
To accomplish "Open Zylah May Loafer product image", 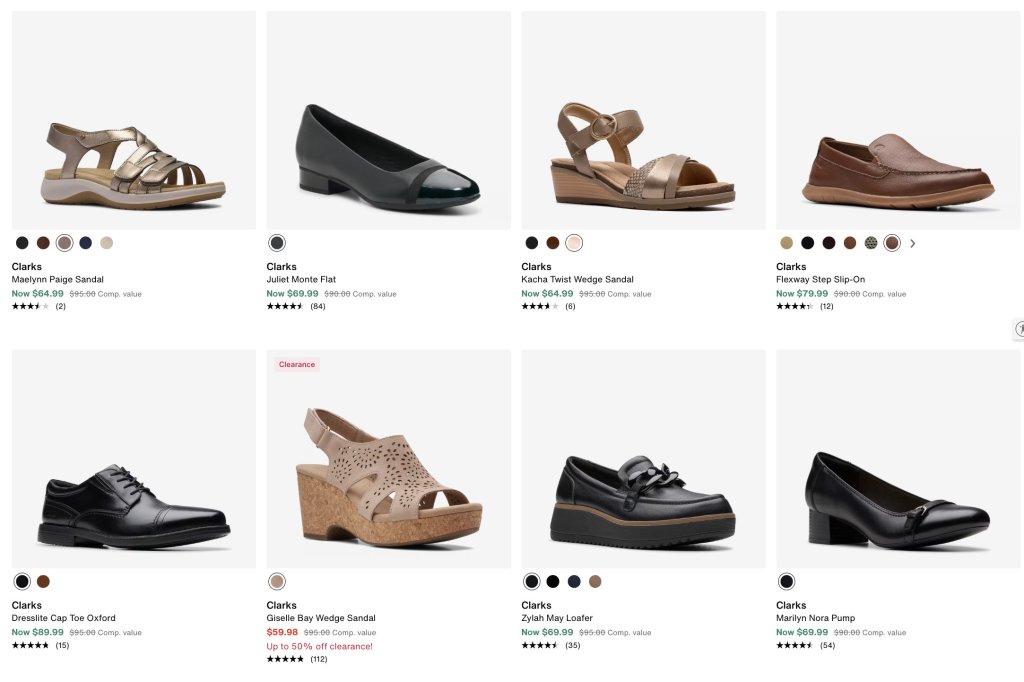I will tap(643, 459).
